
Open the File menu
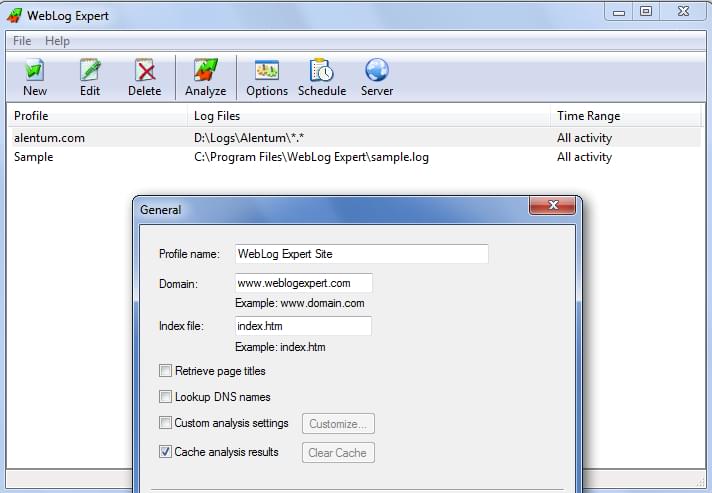22,41
